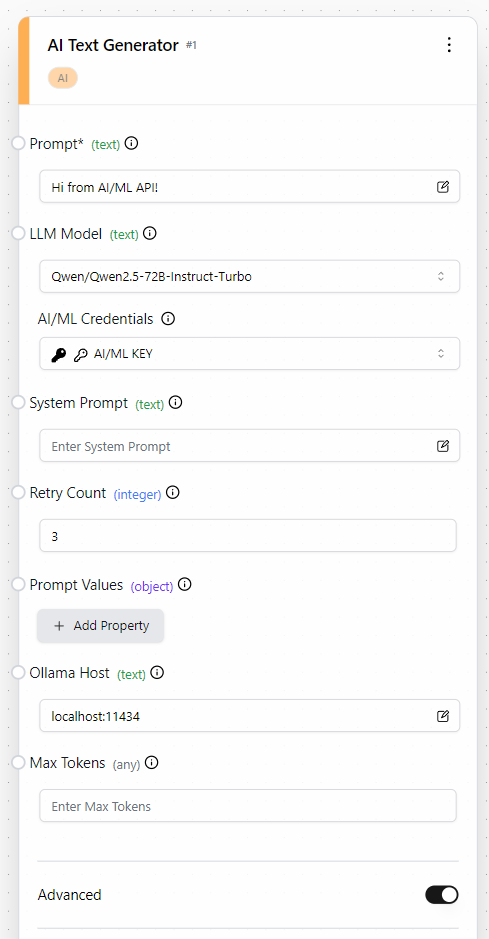Image resolution: width=489 pixels, height=939 pixels.
Task: Expand the AI/ML KEY credentials dropdown
Action: (x=250, y=354)
